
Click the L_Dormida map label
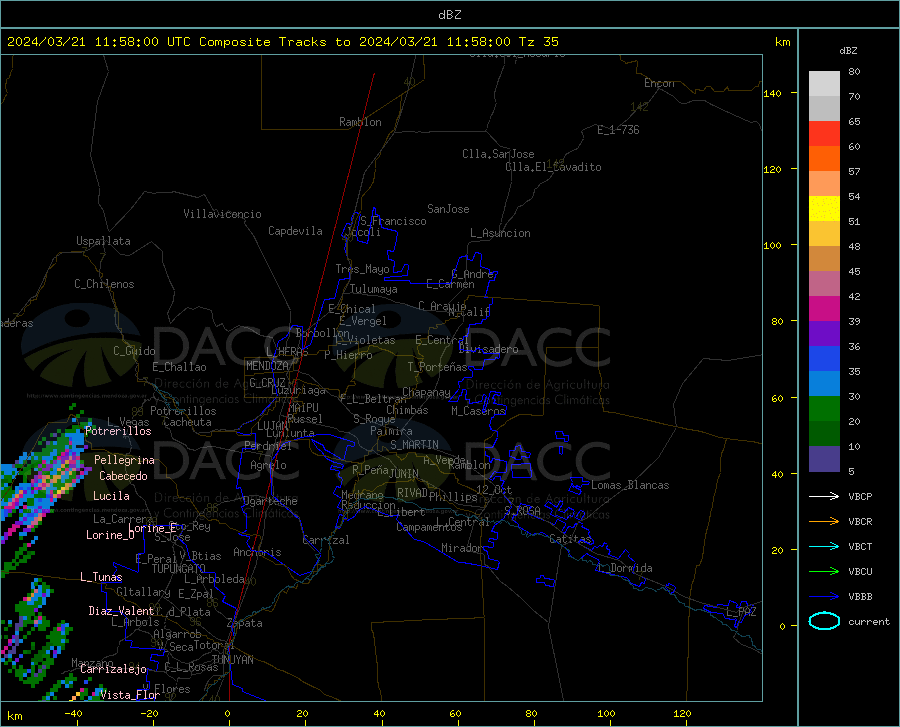tap(625, 568)
